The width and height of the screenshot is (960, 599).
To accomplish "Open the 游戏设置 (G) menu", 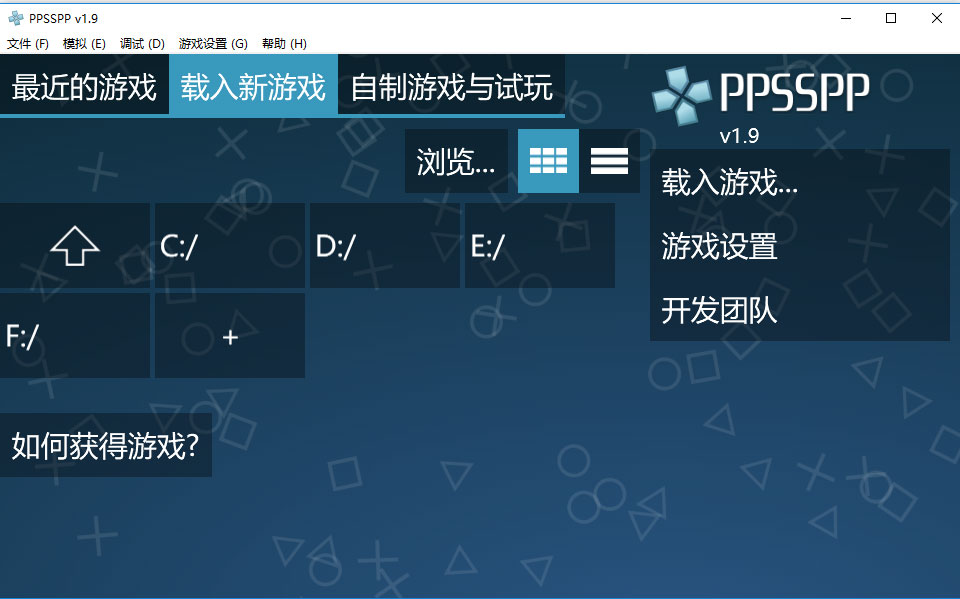I will 213,43.
